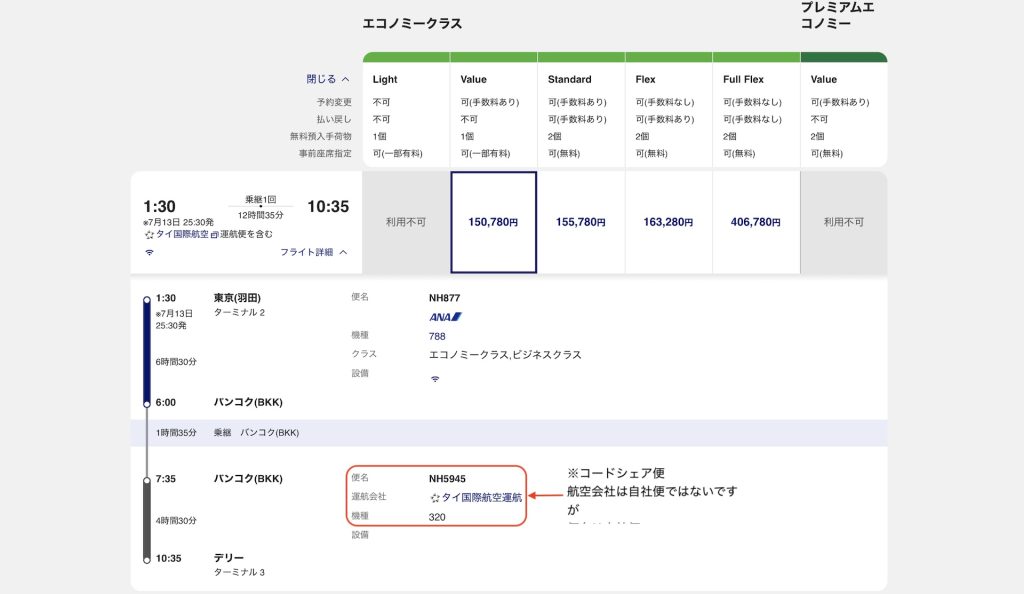Open the タイ国際航空運航 operating airline link
Image resolution: width=1024 pixels, height=594 pixels.
[x=481, y=497]
